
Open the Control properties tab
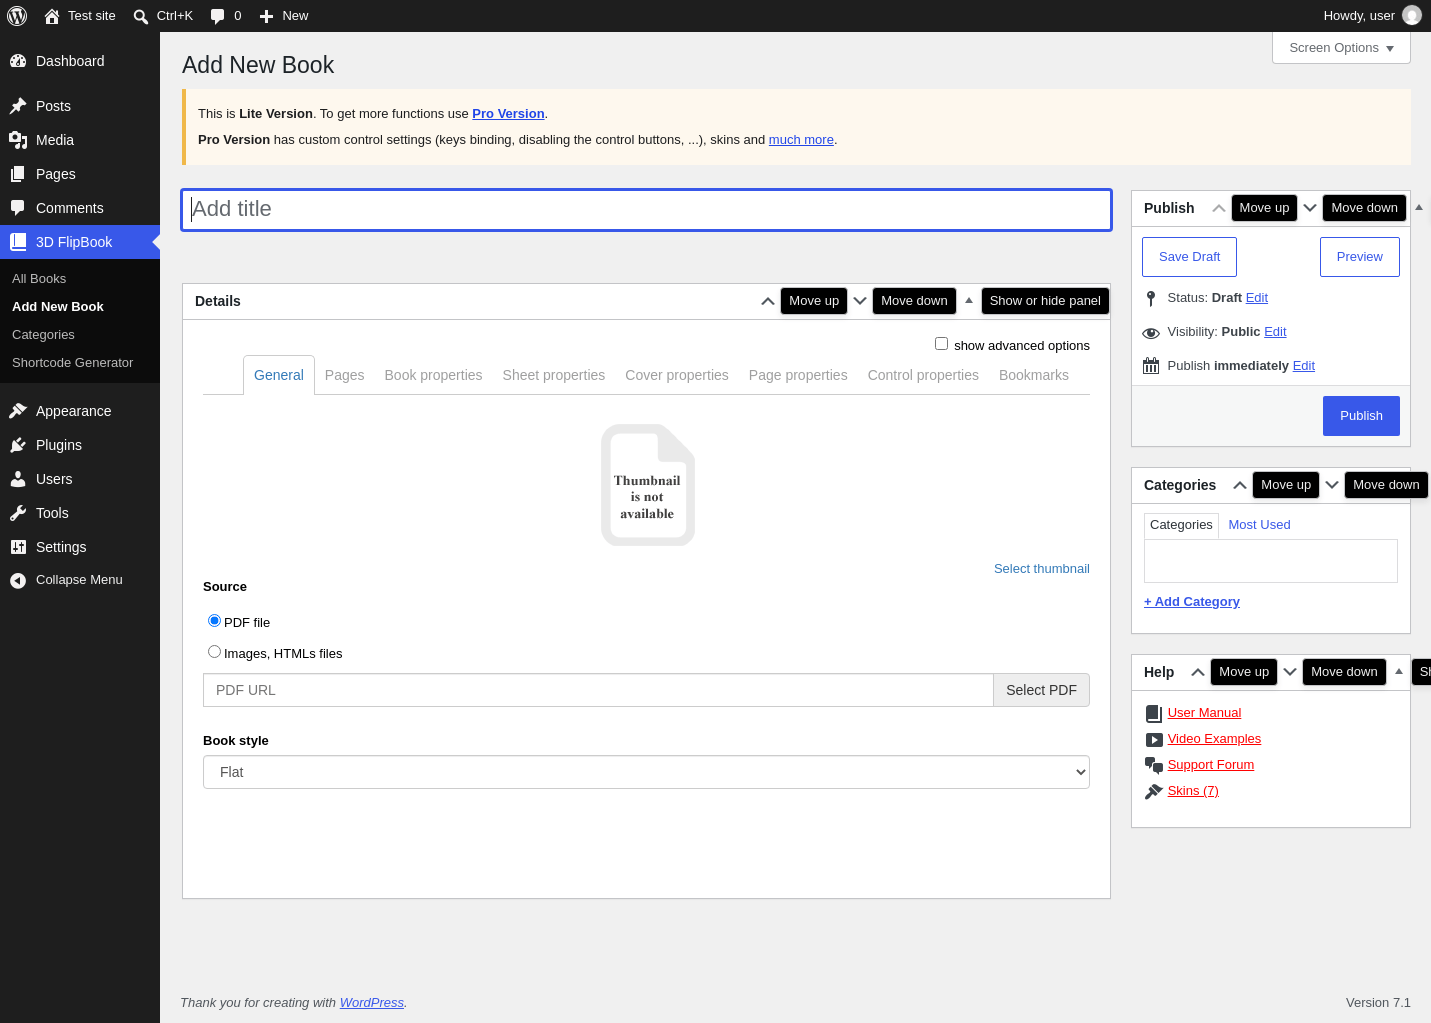pos(923,375)
